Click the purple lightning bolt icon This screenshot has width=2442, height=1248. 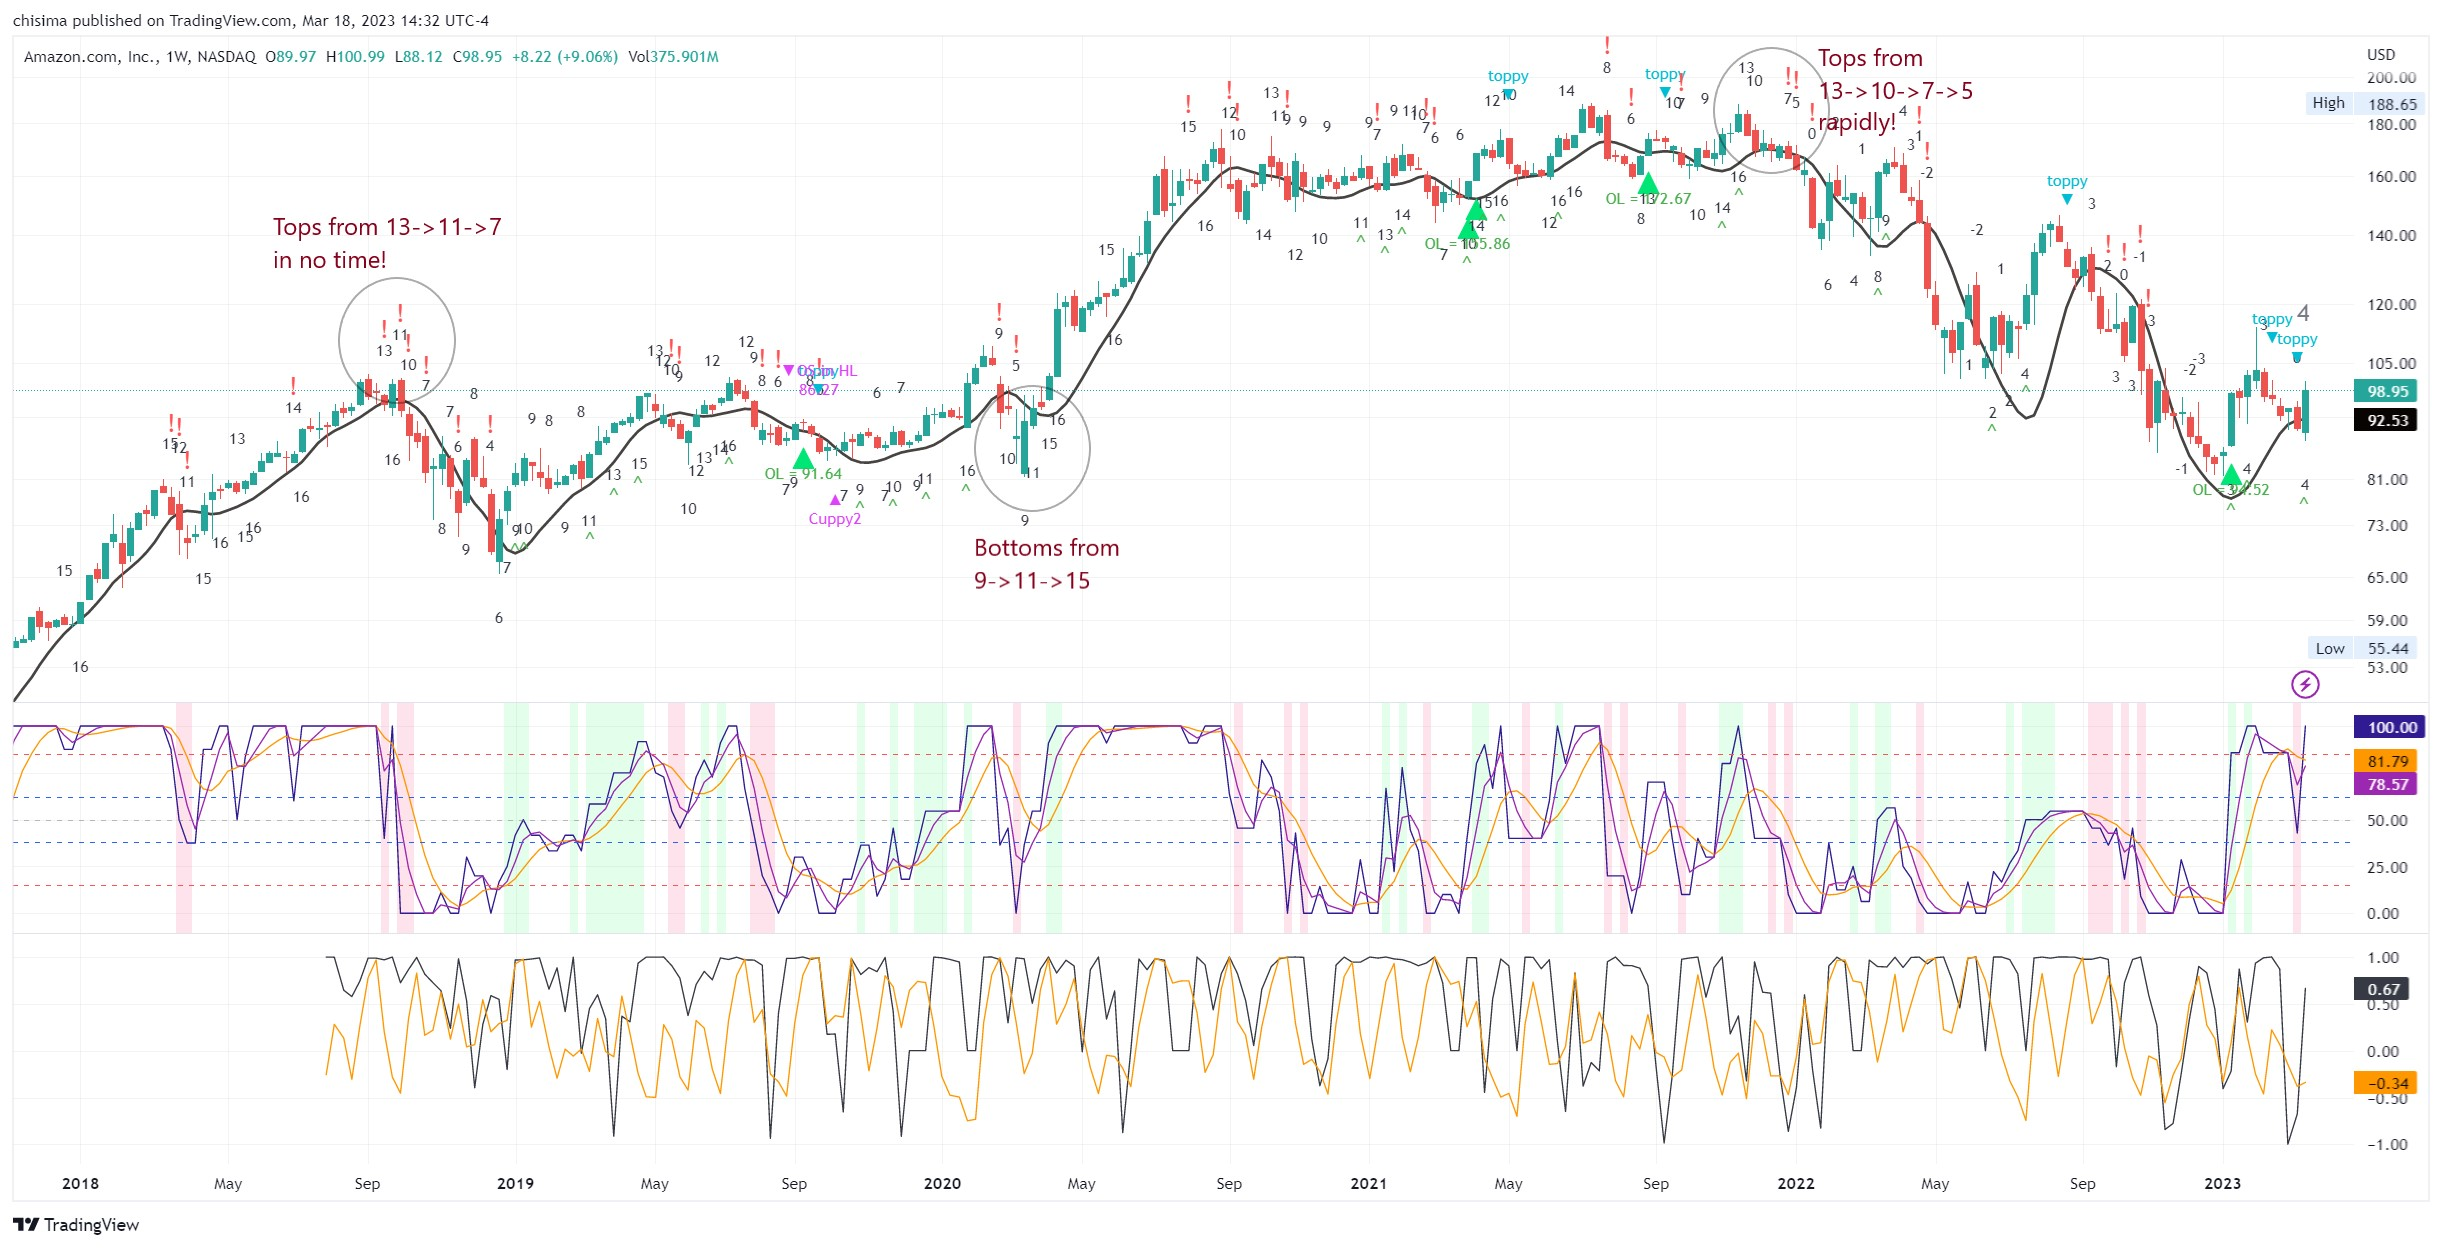click(x=2305, y=685)
